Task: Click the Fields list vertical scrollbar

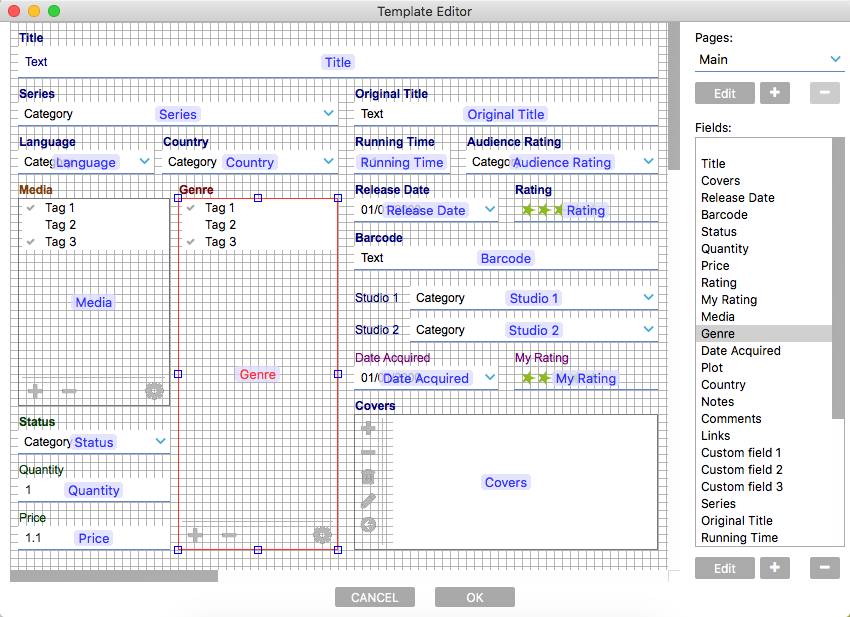Action: coord(838,278)
